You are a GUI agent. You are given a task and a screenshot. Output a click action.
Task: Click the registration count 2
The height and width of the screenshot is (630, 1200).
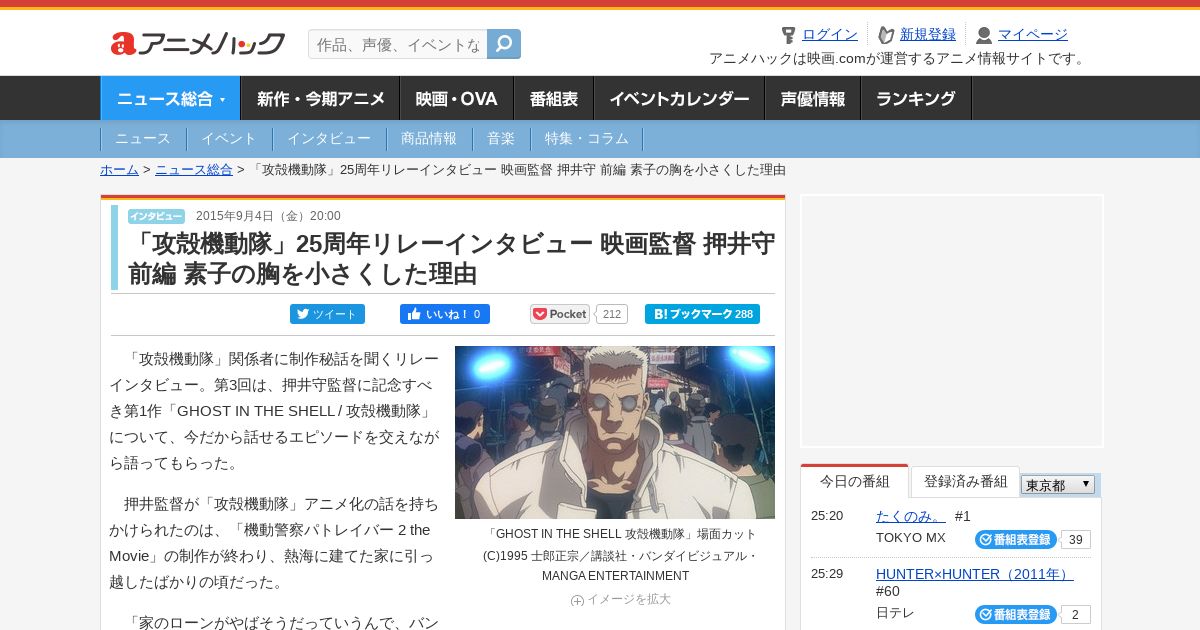click(1076, 615)
